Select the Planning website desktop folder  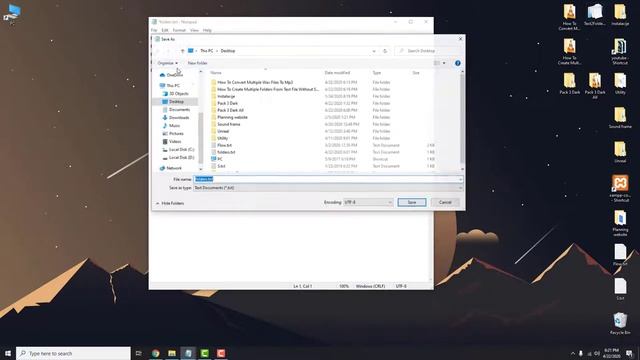pos(620,223)
